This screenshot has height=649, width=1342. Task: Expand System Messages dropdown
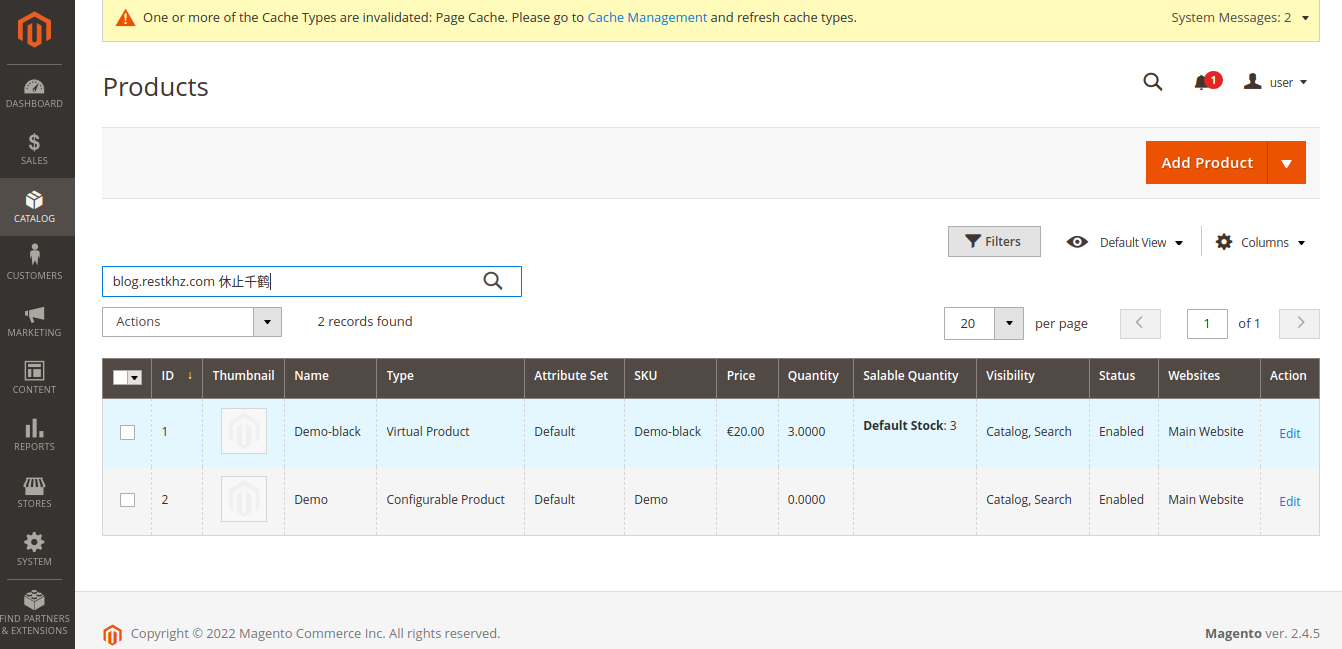coord(1240,18)
